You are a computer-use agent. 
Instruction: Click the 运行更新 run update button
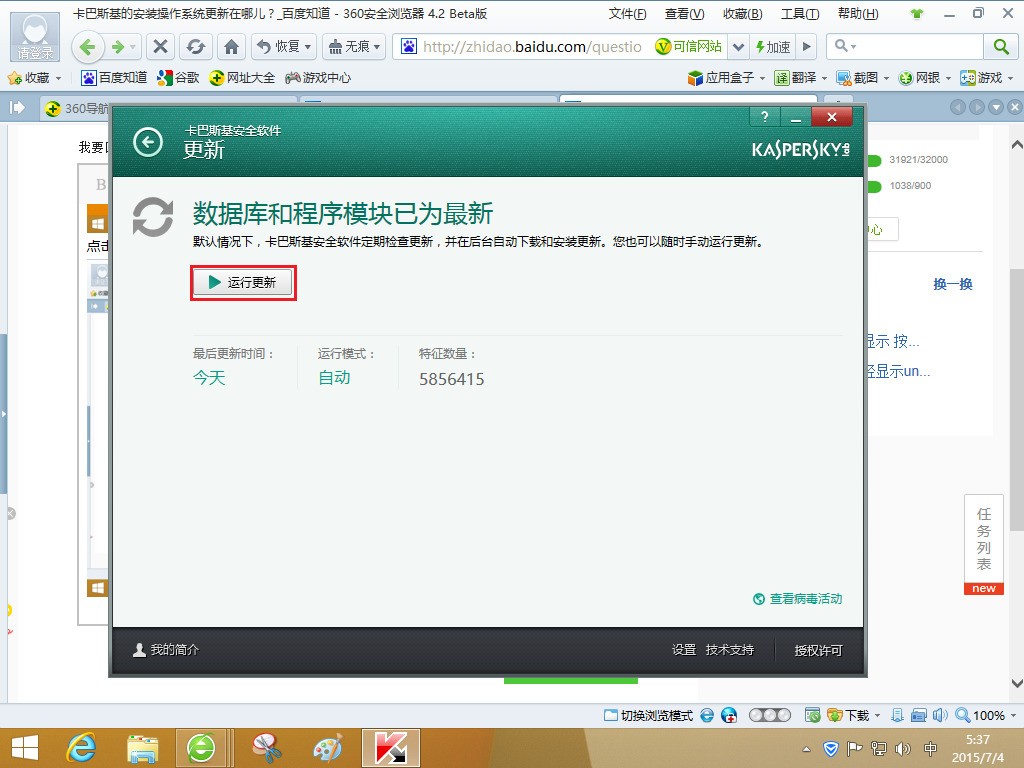(242, 283)
